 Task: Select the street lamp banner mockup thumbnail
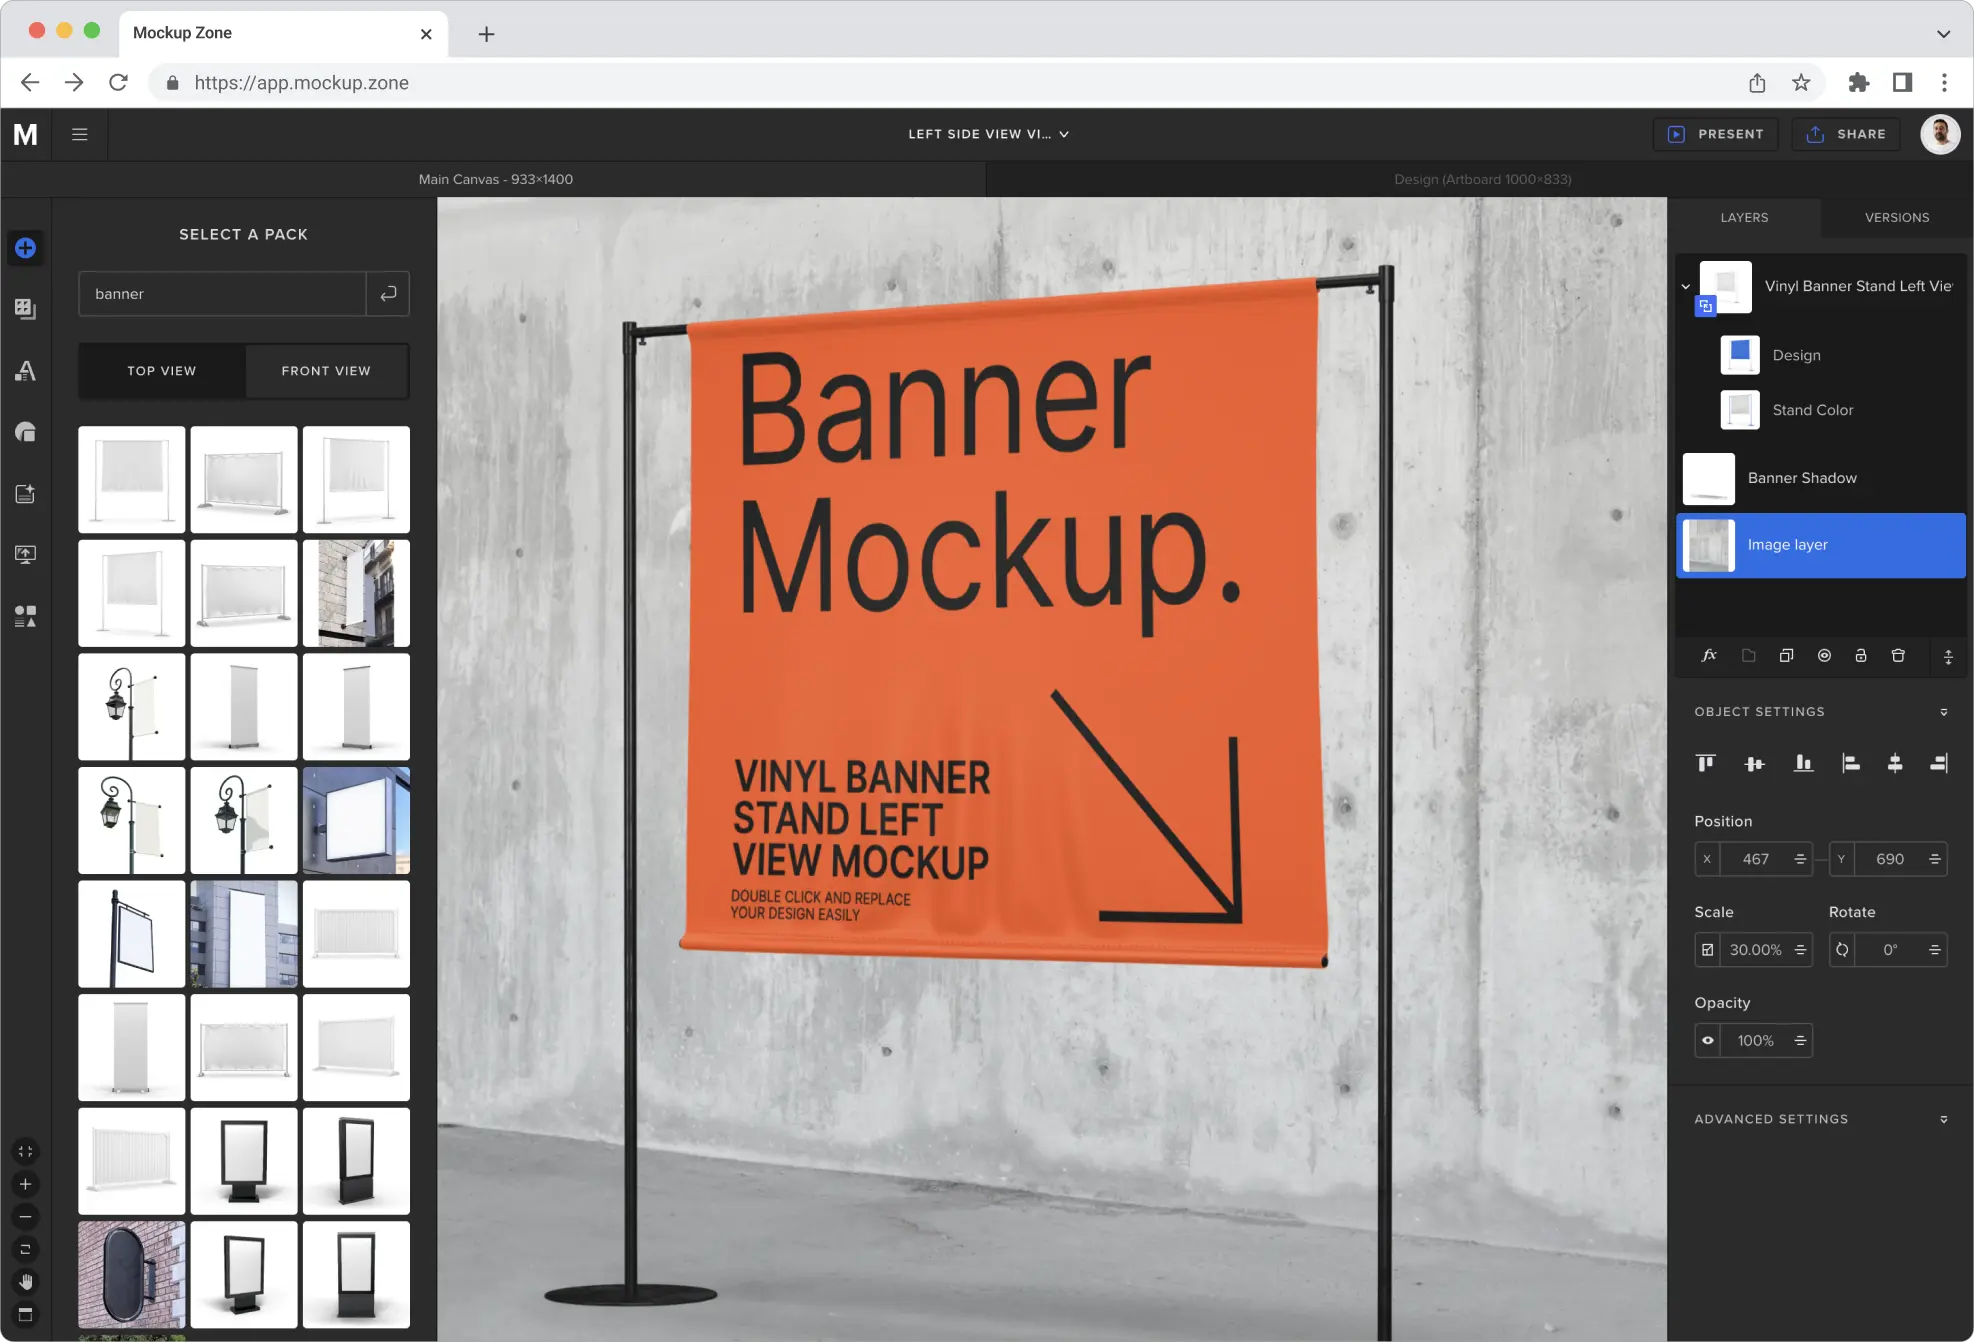[x=131, y=707]
